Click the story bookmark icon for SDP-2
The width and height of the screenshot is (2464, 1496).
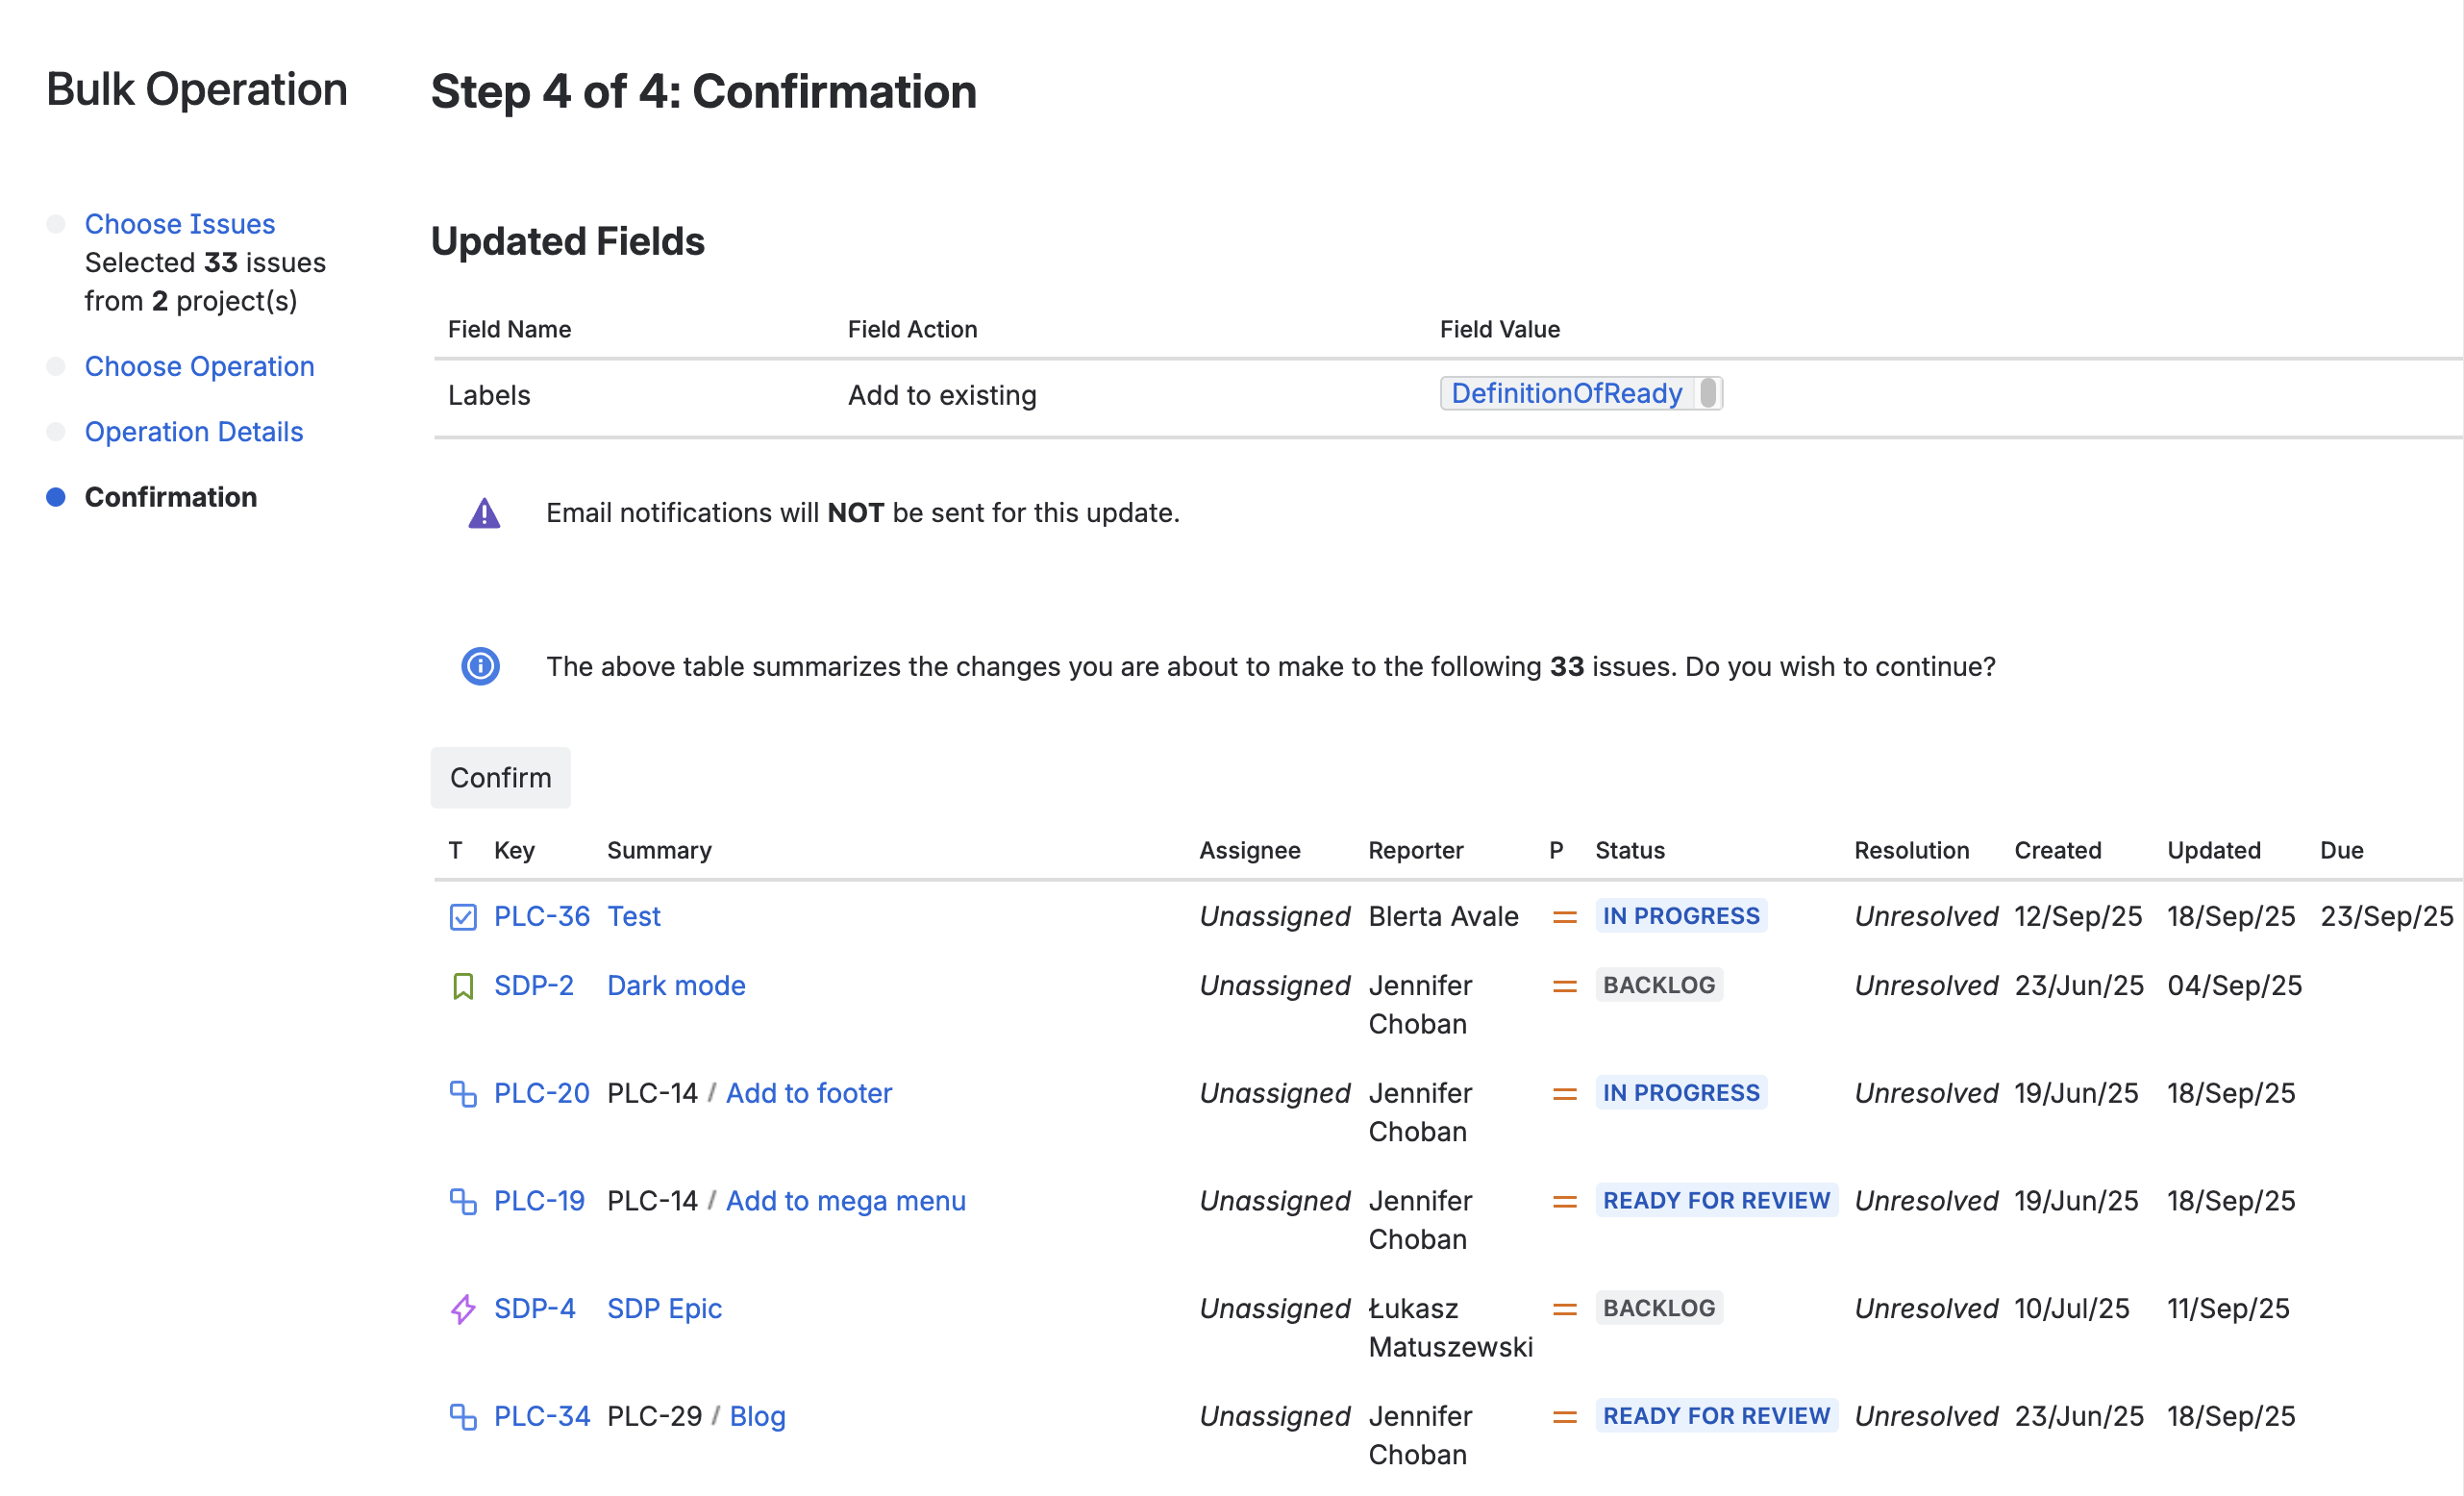462,986
